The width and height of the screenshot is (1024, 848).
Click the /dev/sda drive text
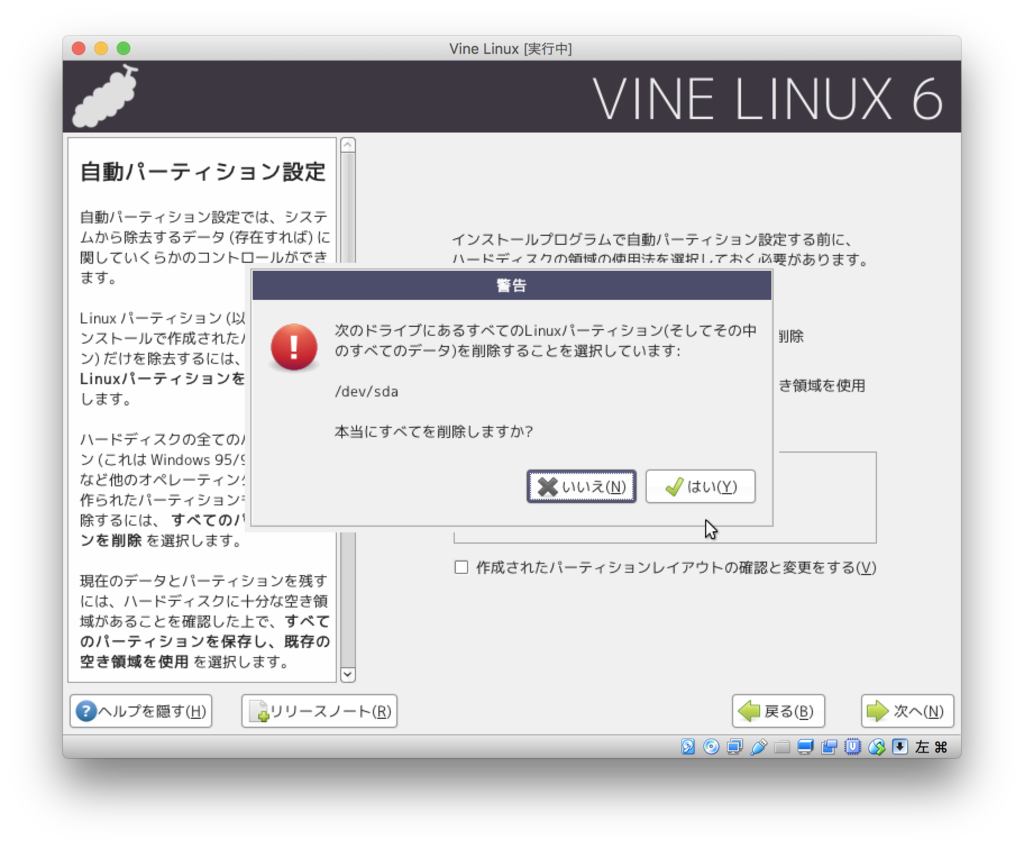(366, 391)
